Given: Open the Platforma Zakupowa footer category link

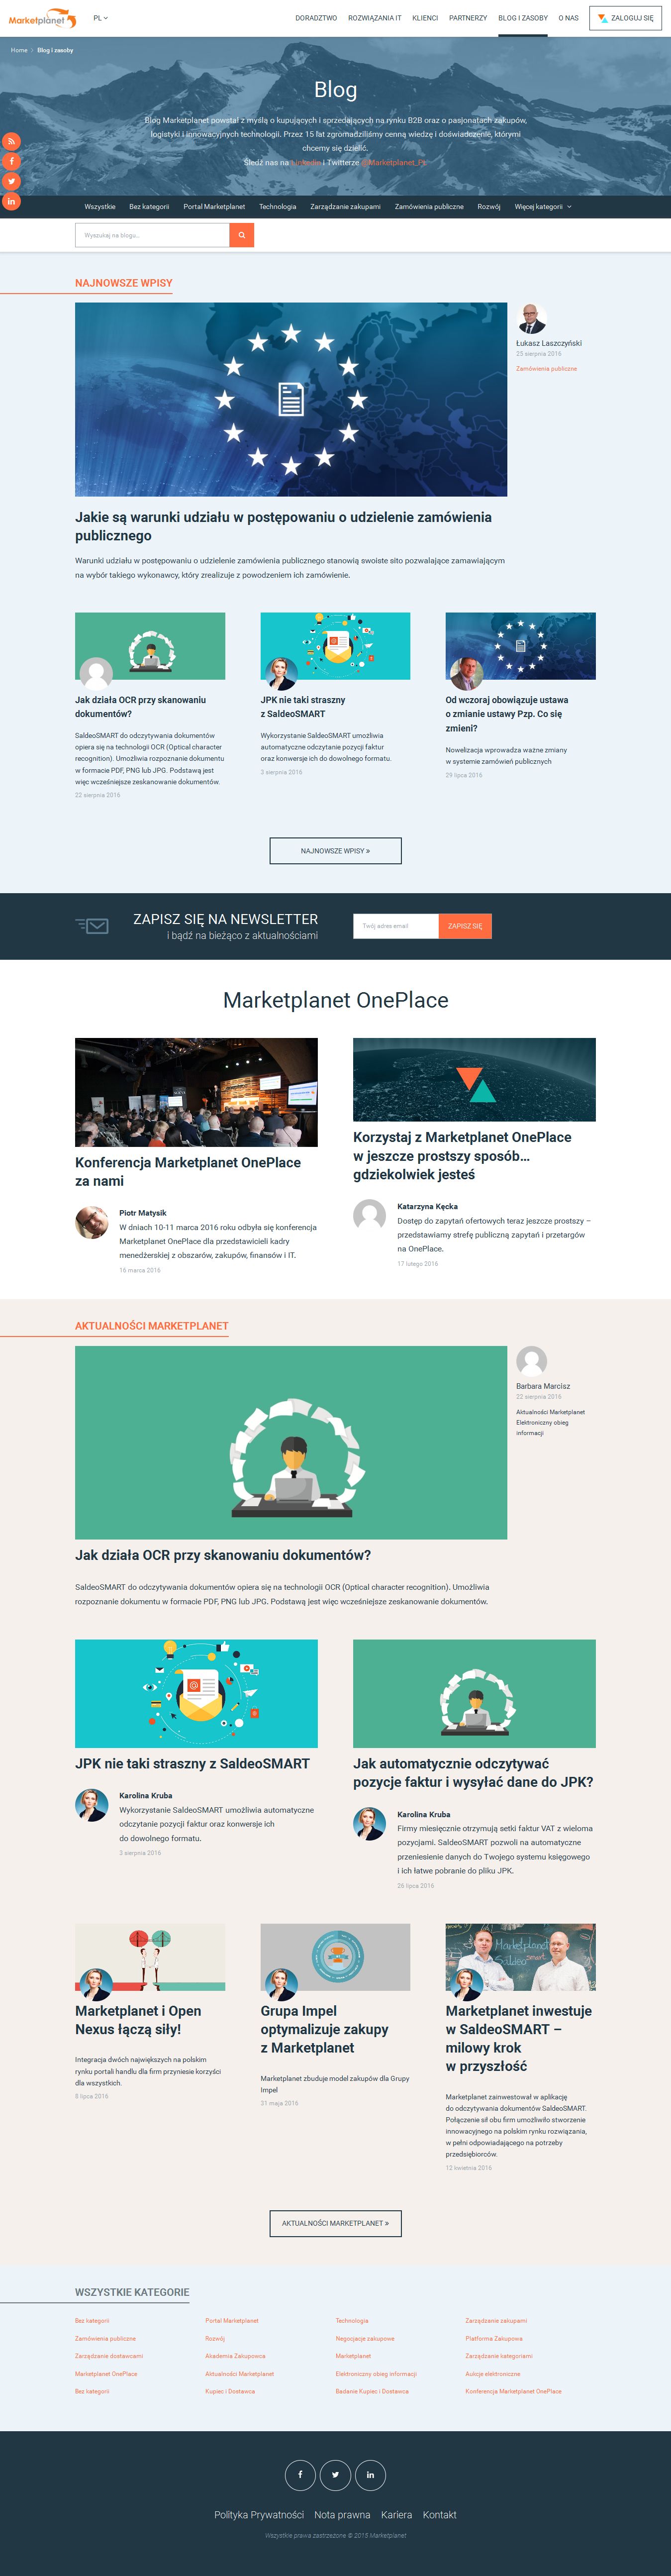Looking at the screenshot, I should tap(494, 2338).
